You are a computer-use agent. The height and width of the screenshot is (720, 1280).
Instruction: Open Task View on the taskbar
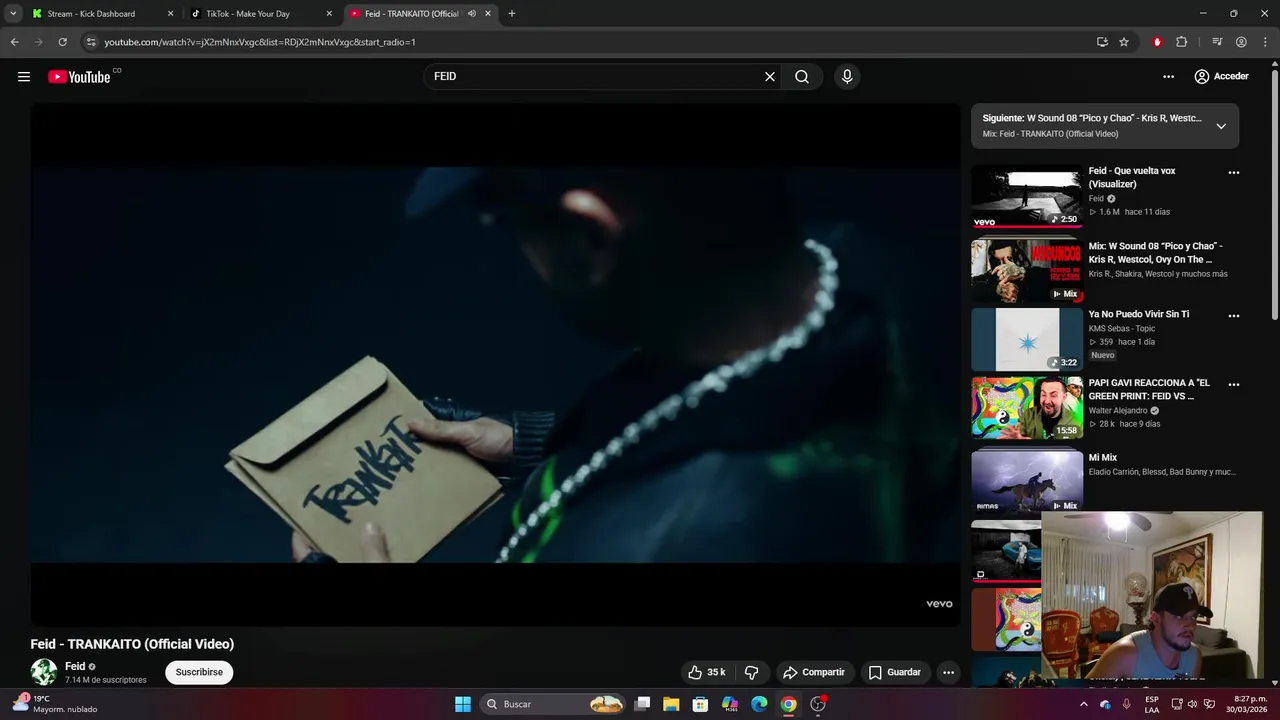point(642,704)
